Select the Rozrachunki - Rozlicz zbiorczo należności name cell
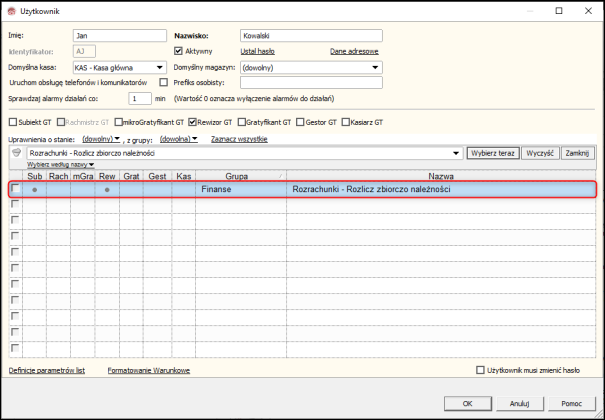 pos(441,189)
